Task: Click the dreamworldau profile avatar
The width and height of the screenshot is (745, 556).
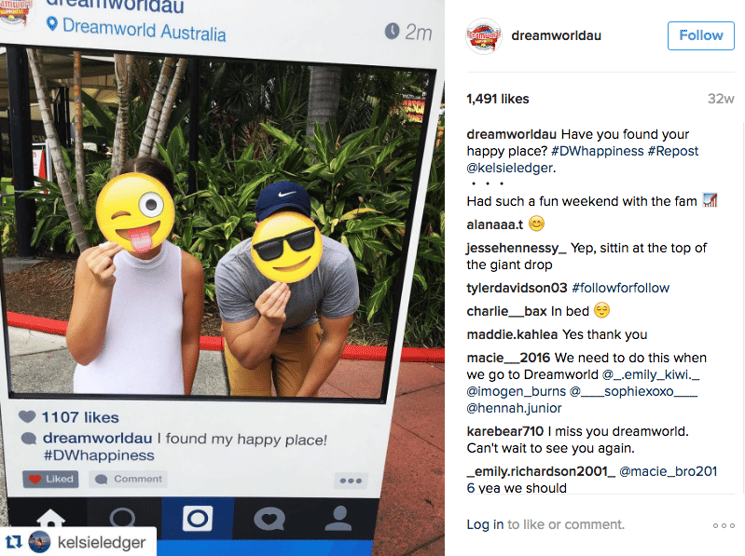Action: [484, 36]
